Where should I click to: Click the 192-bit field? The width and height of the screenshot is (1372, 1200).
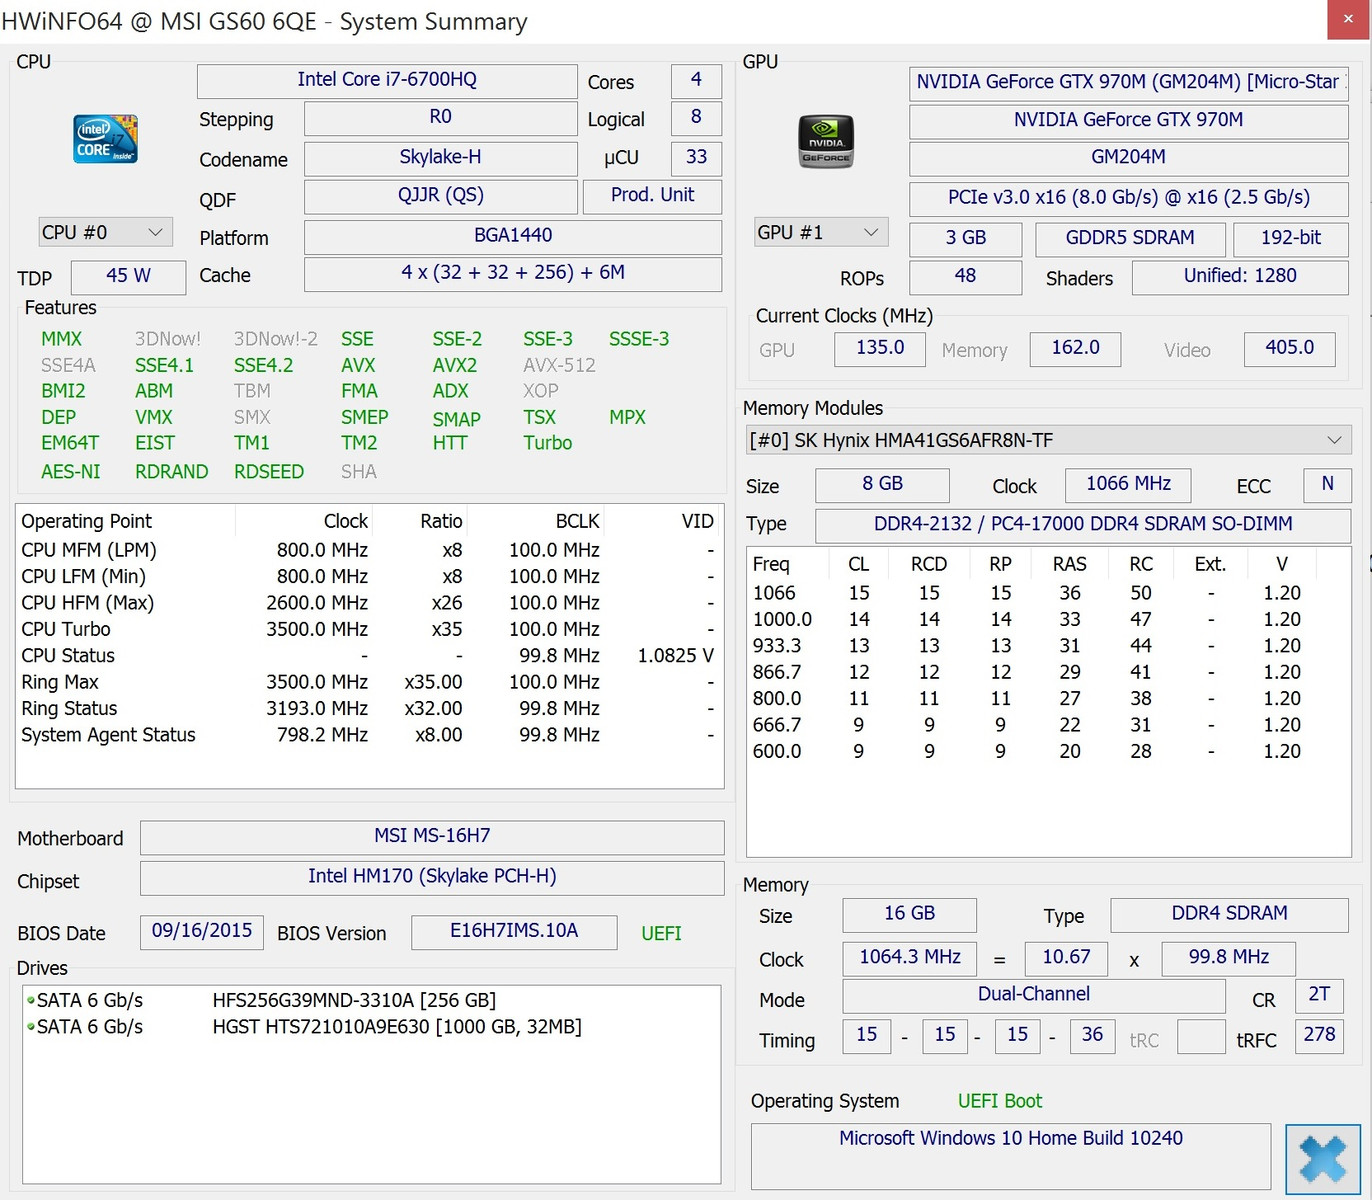1290,238
